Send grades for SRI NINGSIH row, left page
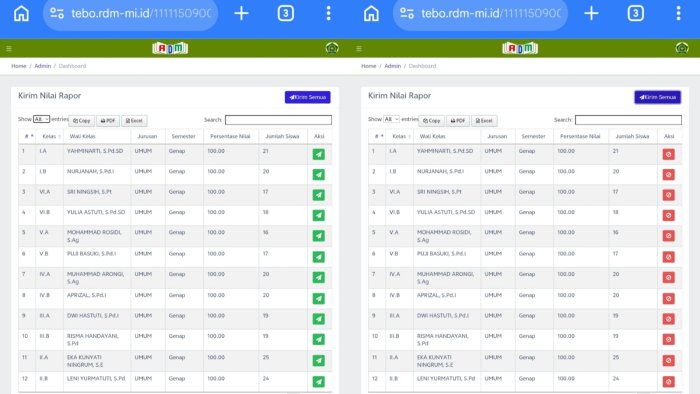The height and width of the screenshot is (394, 700). click(318, 195)
